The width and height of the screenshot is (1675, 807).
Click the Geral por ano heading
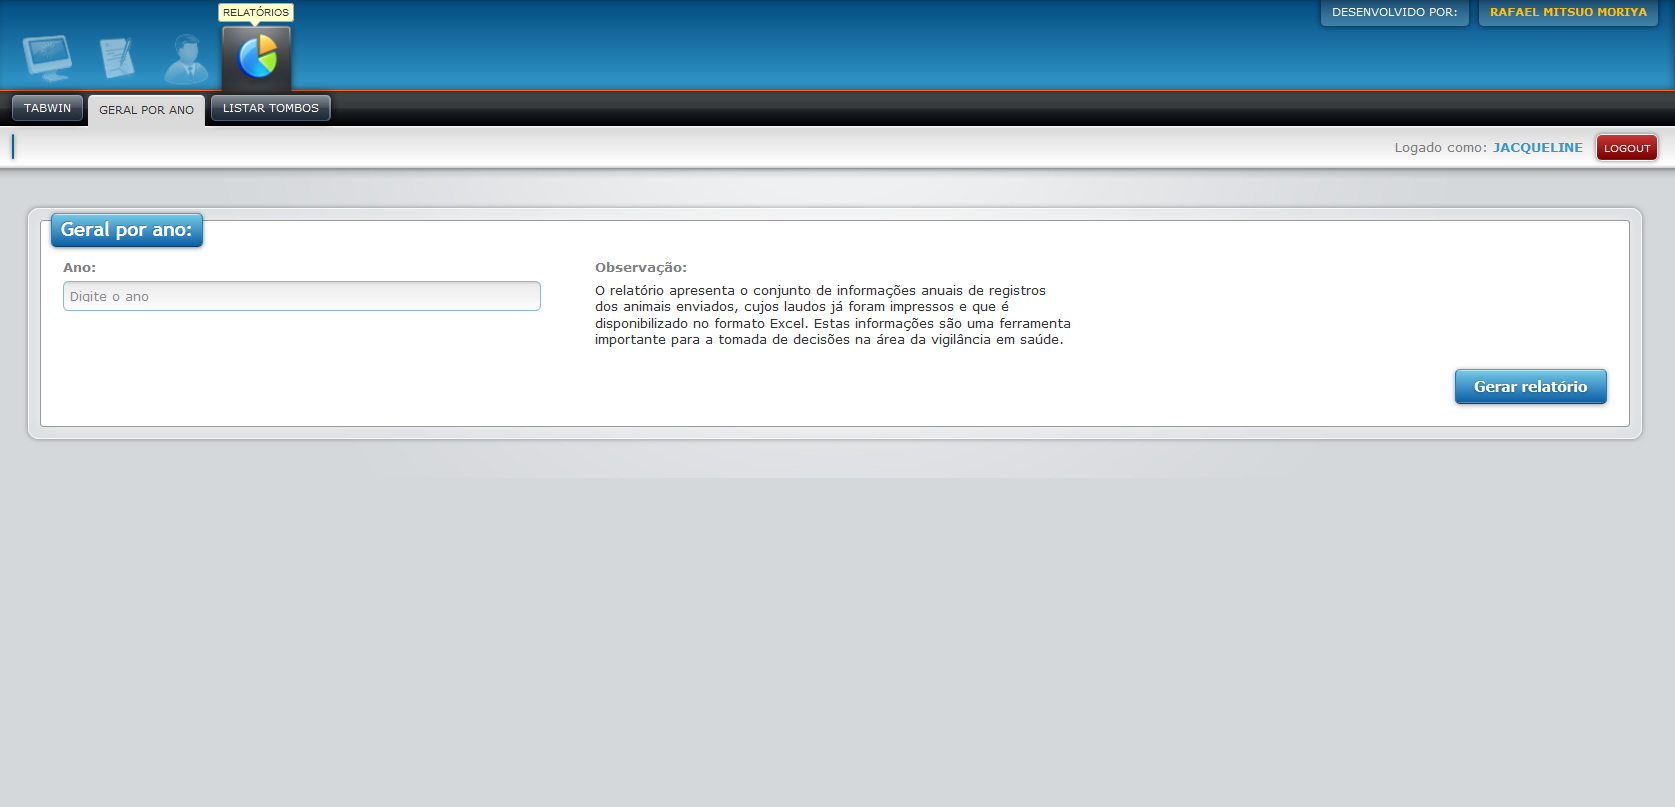[127, 230]
